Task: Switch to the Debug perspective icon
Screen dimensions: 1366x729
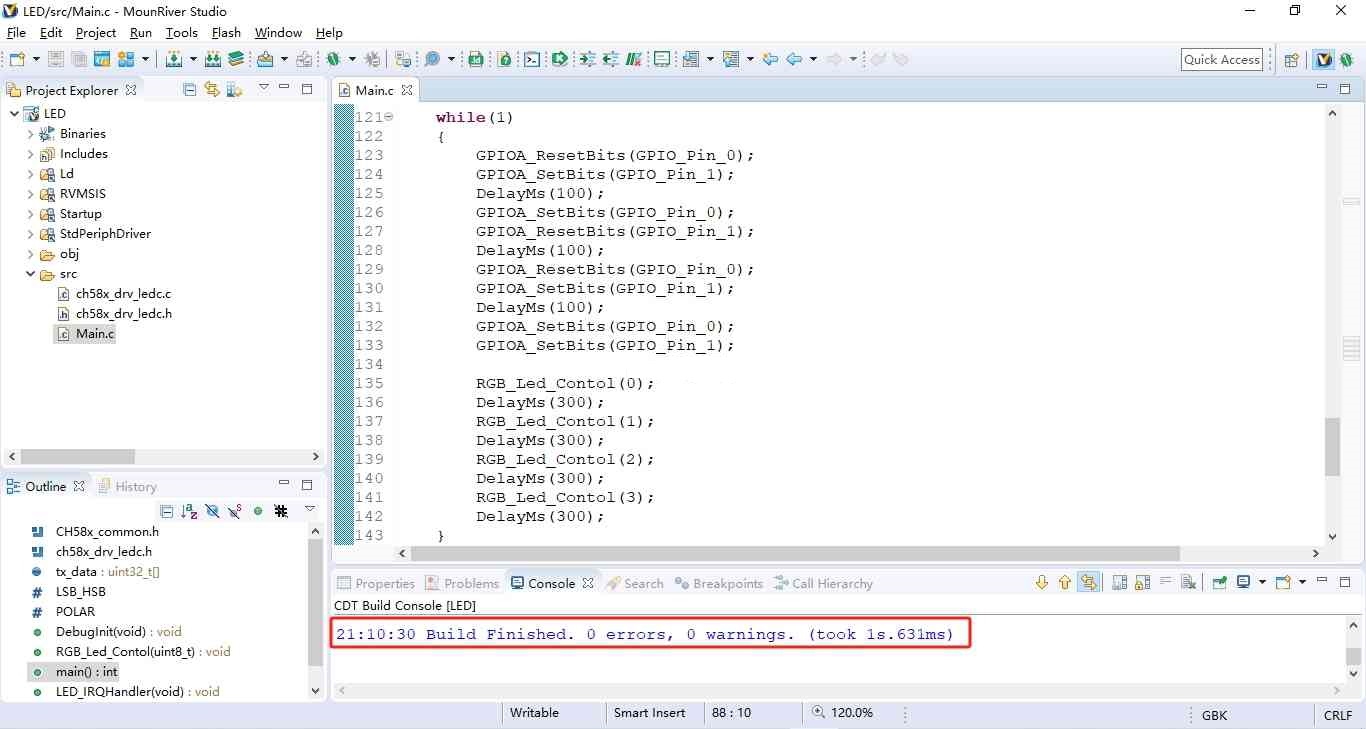Action: 1348,60
